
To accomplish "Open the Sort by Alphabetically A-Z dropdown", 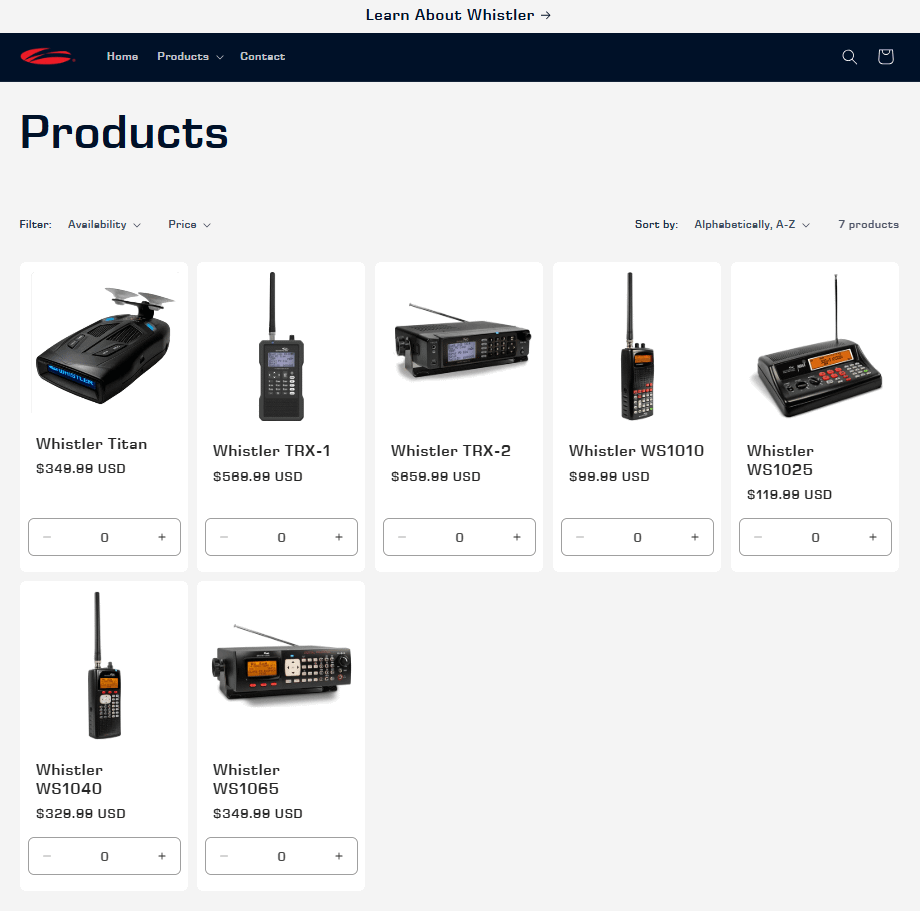I will coord(752,224).
